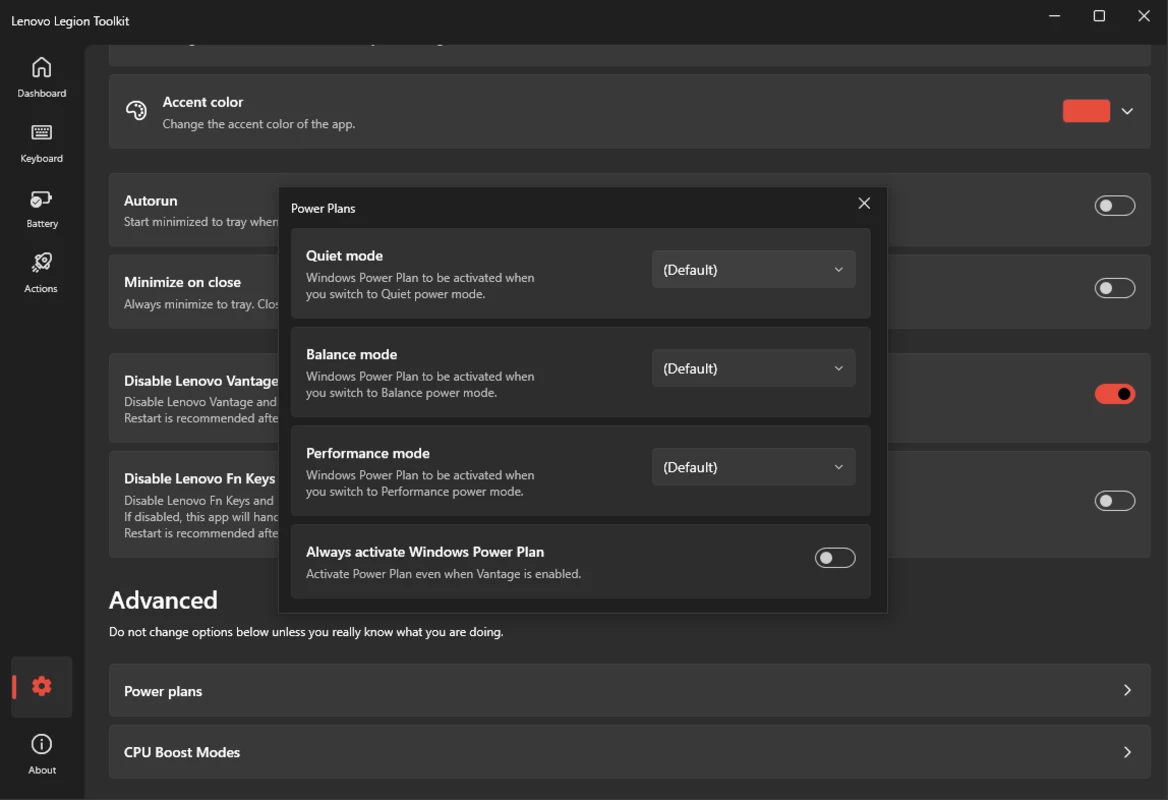Open the About info icon
Viewport: 1168px width, 800px height.
[x=42, y=744]
